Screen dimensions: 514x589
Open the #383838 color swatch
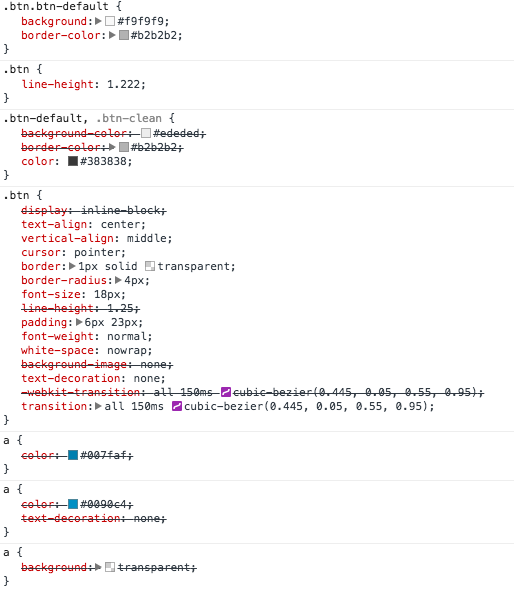pos(73,161)
